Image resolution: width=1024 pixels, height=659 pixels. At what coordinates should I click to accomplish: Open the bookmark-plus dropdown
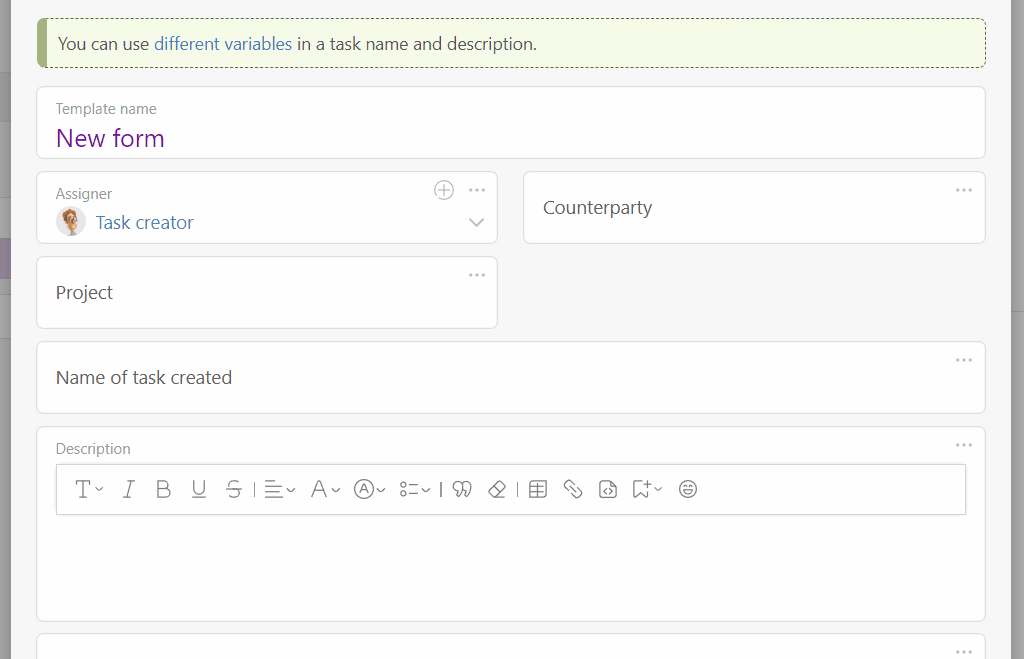[x=647, y=489]
